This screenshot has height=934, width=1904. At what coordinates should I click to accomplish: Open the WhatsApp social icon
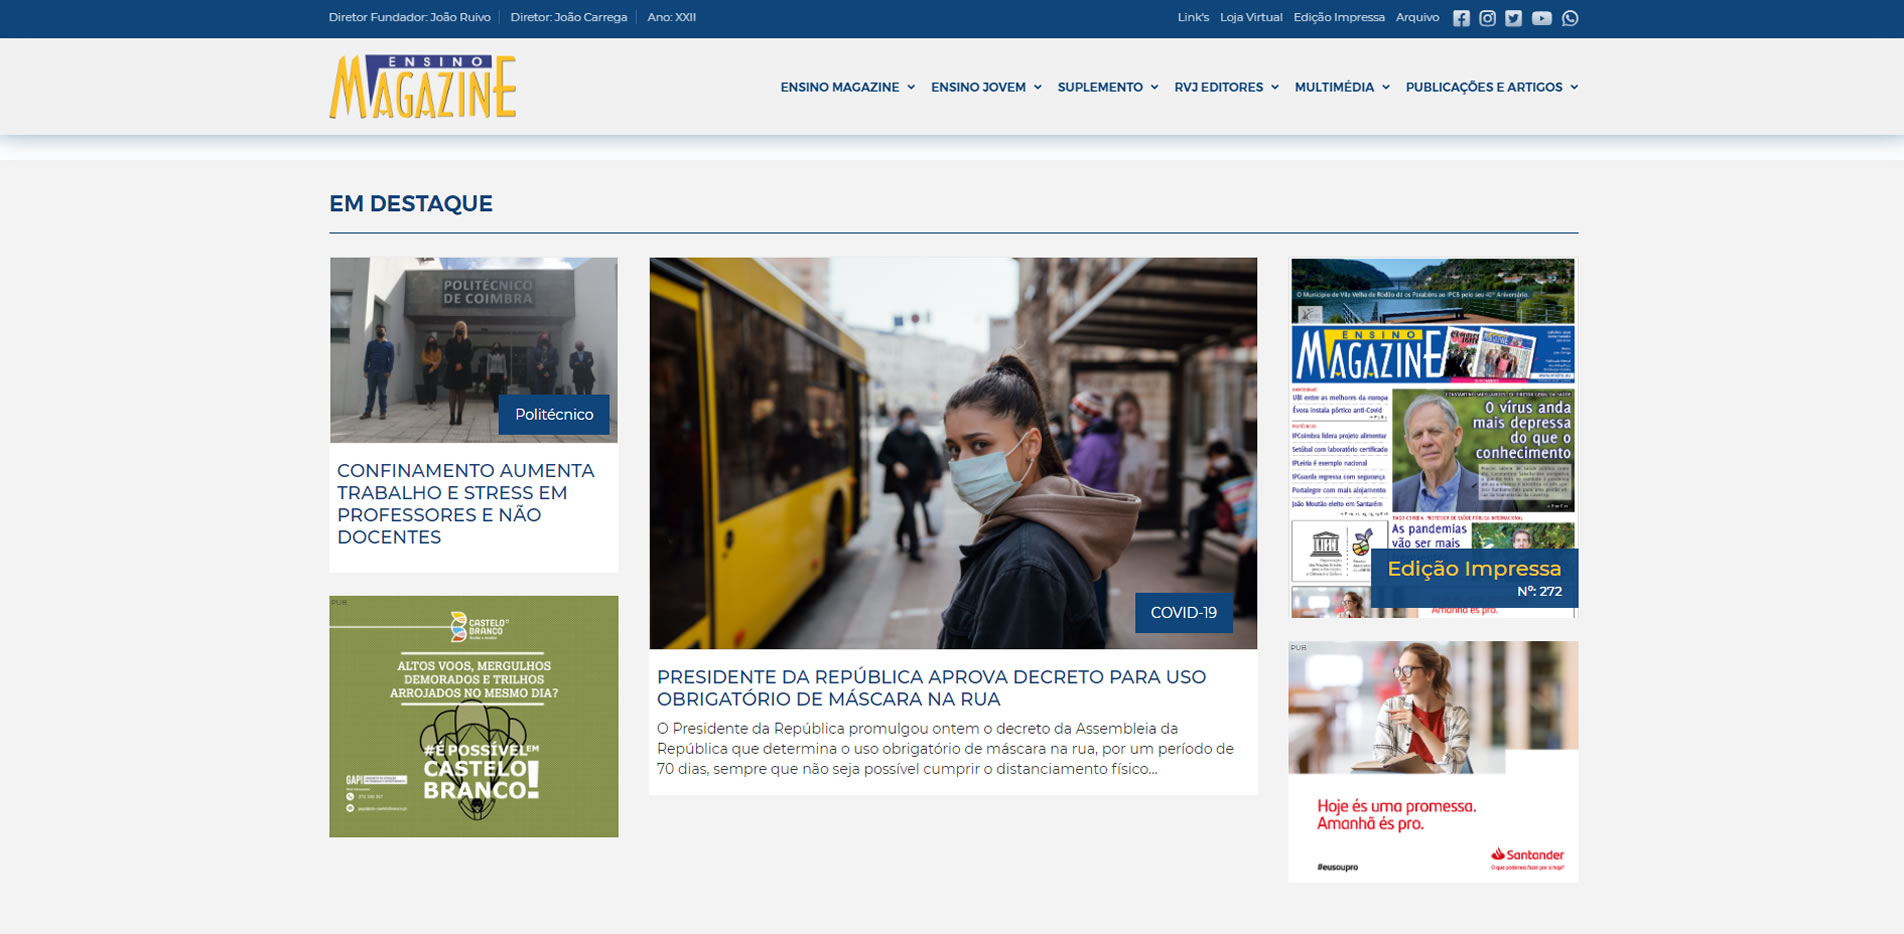pyautogui.click(x=1570, y=18)
